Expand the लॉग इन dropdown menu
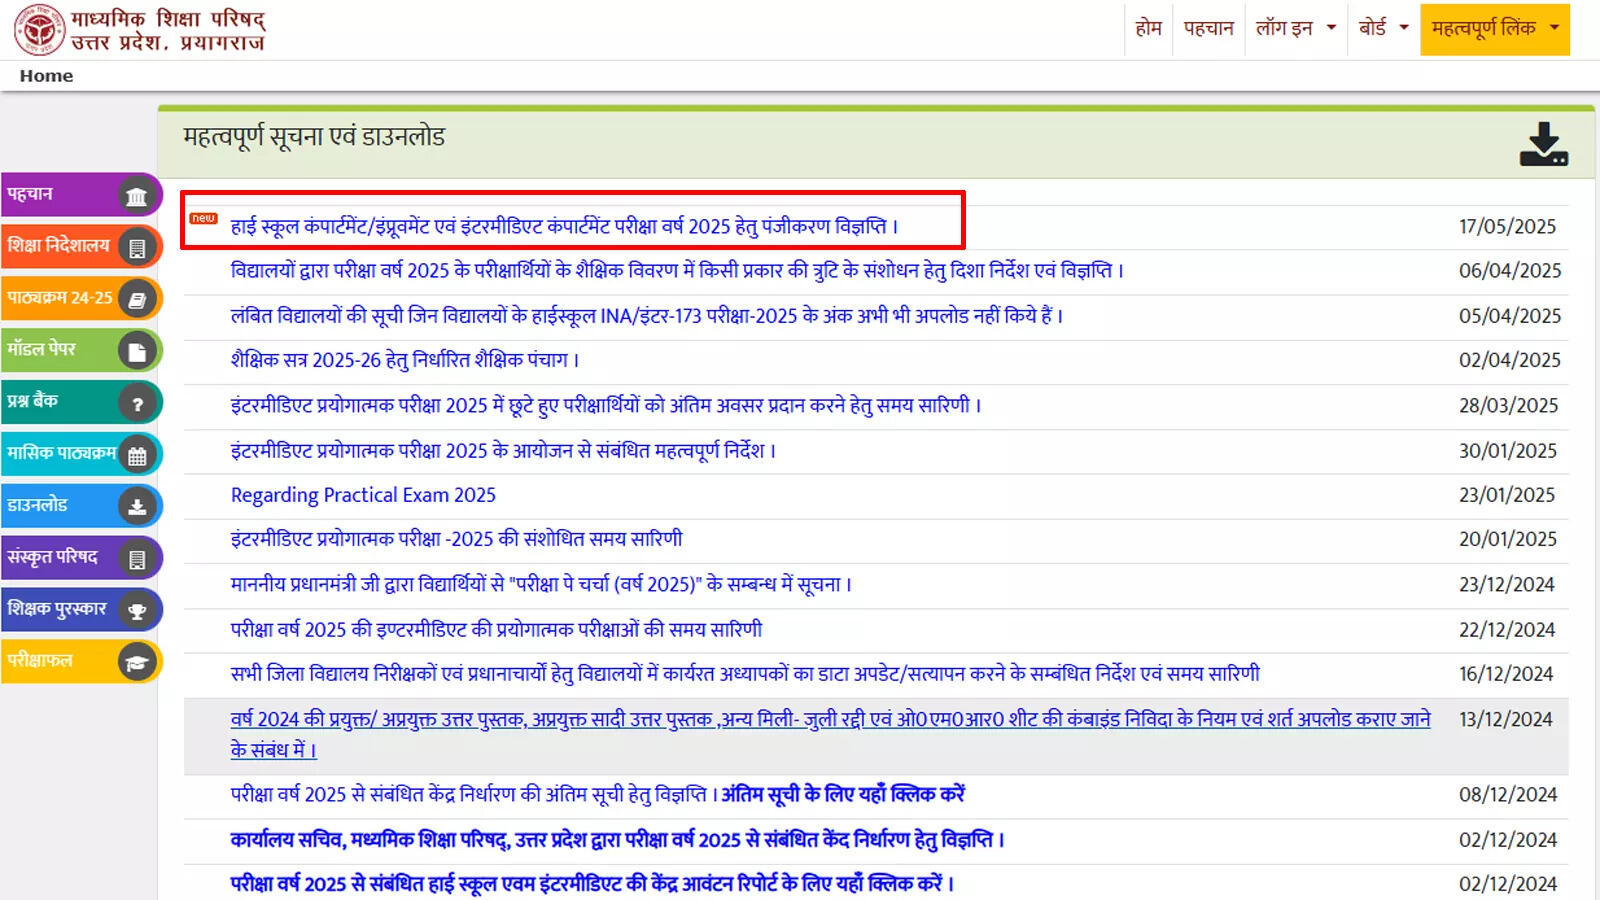The width and height of the screenshot is (1600, 900). pyautogui.click(x=1296, y=28)
